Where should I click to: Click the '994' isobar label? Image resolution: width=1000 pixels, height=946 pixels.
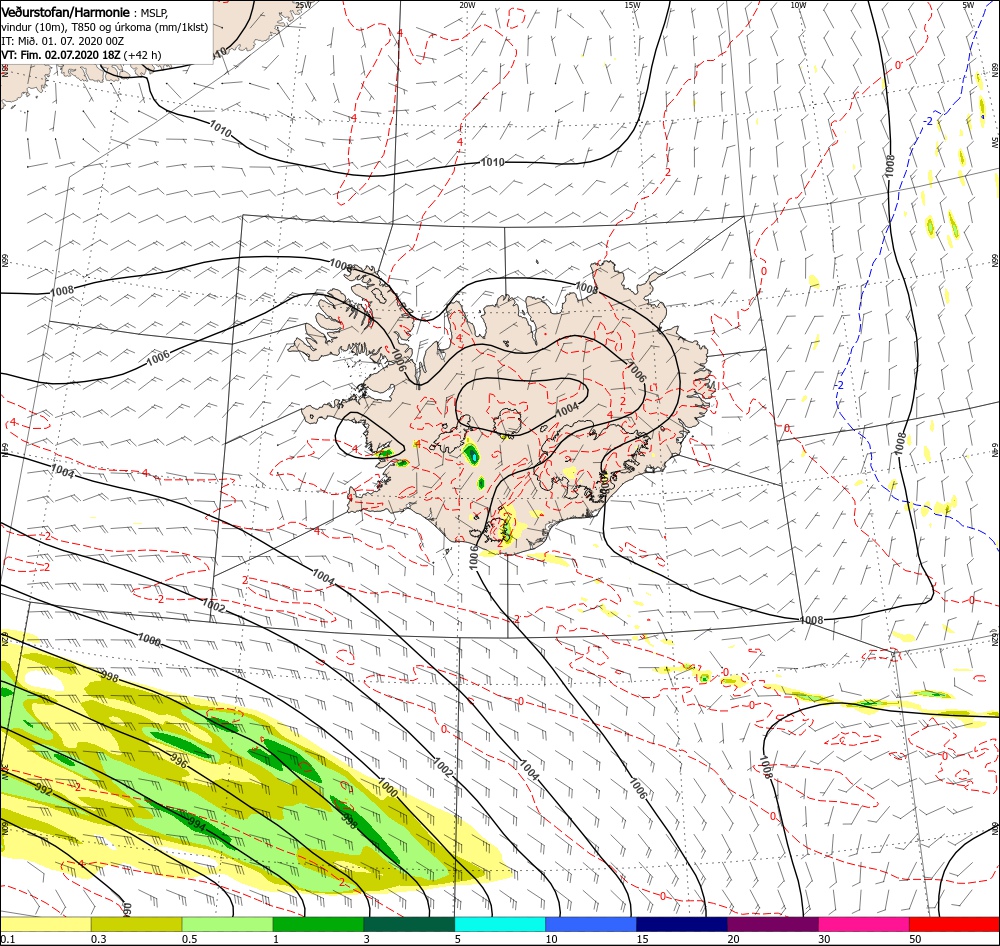click(x=197, y=826)
